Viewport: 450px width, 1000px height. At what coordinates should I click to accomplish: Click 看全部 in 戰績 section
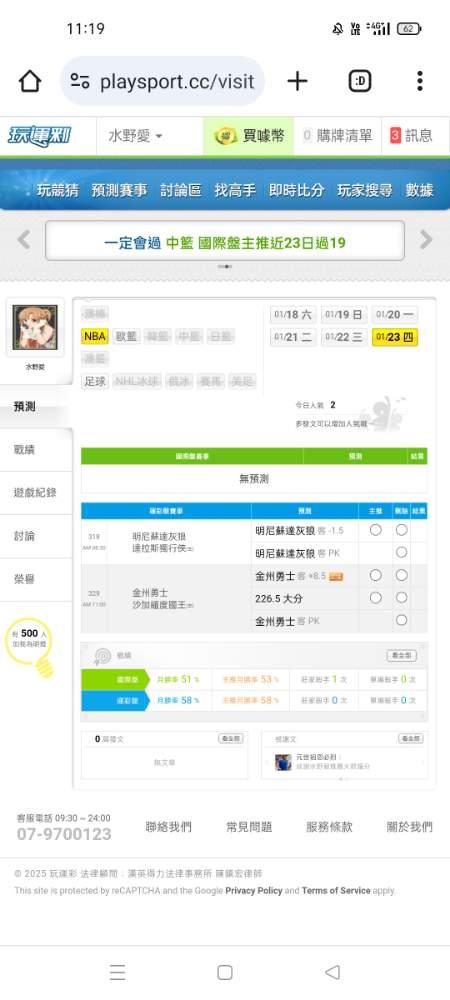click(402, 656)
